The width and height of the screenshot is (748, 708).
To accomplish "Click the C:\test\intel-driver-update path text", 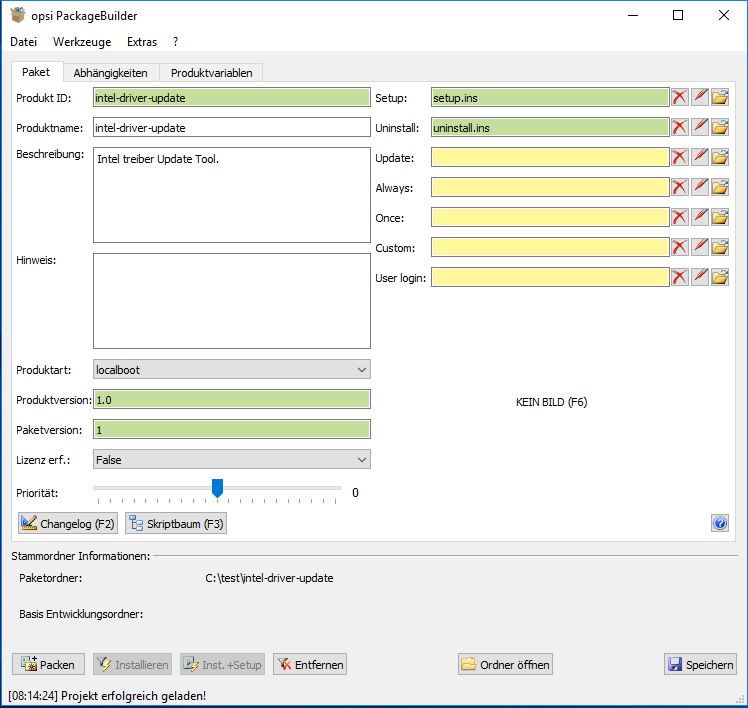I will [269, 578].
